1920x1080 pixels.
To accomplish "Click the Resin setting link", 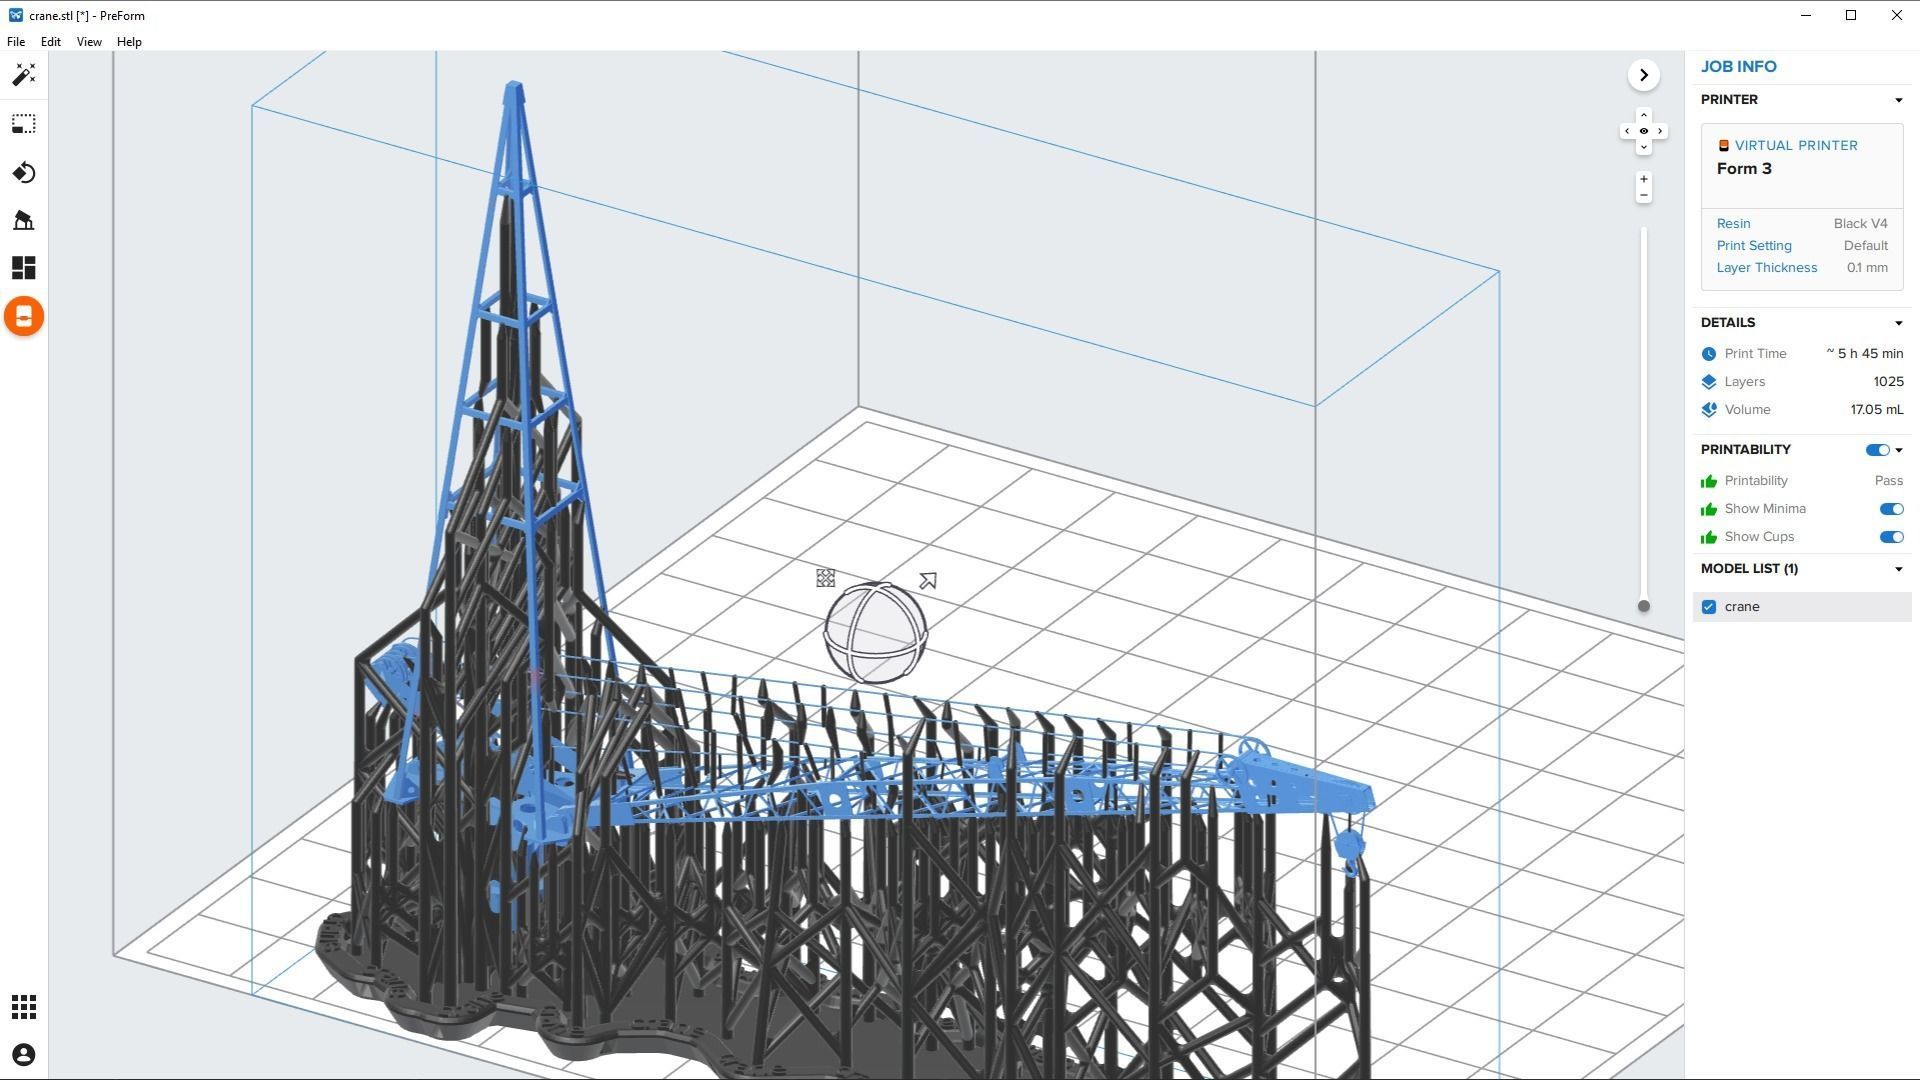I will [x=1733, y=224].
